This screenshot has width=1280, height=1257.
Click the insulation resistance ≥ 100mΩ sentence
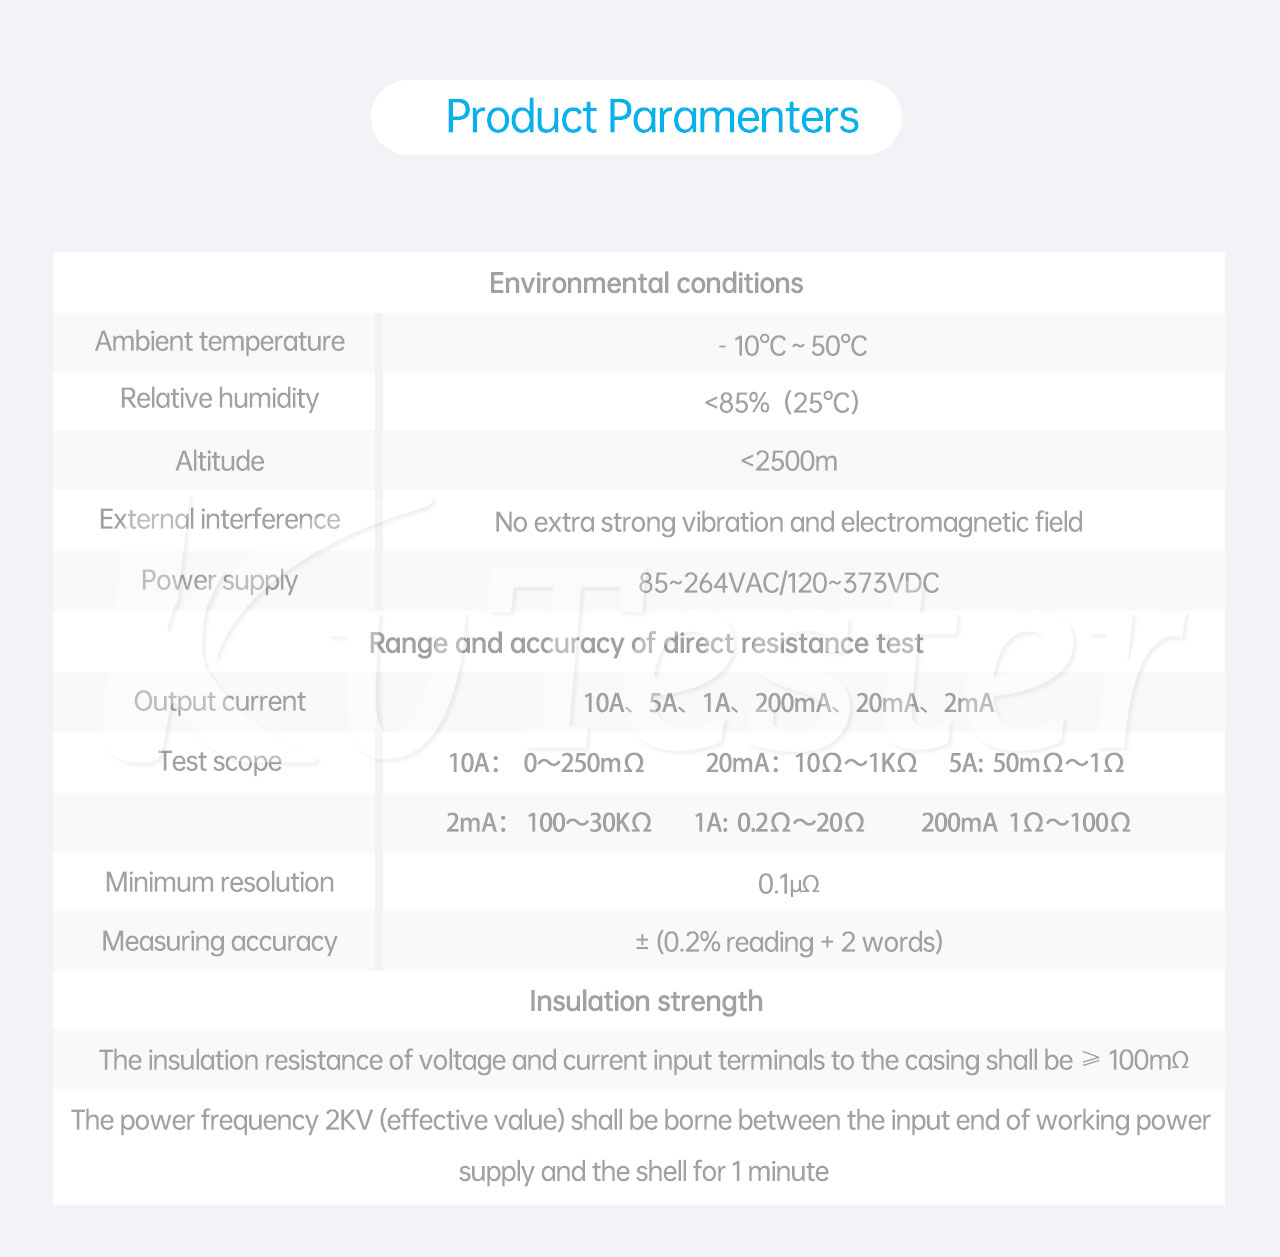(x=644, y=1060)
